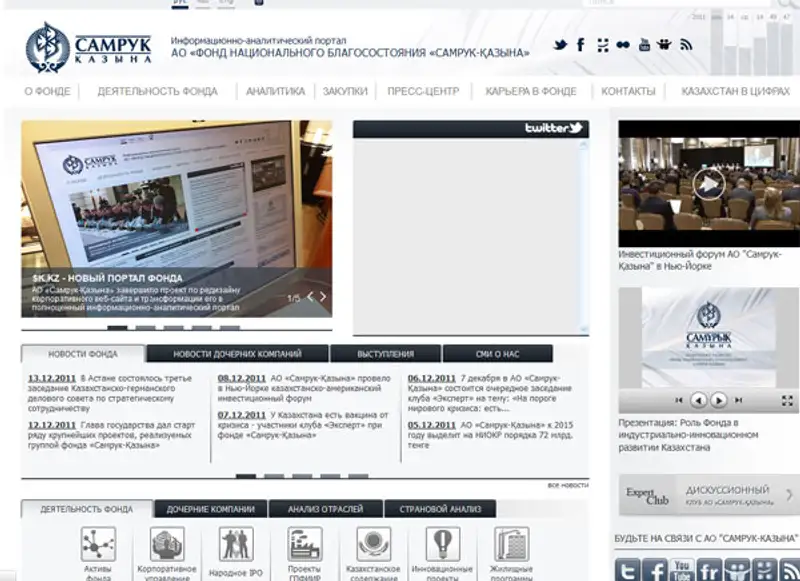Open the YouTube icon in the header

(645, 45)
